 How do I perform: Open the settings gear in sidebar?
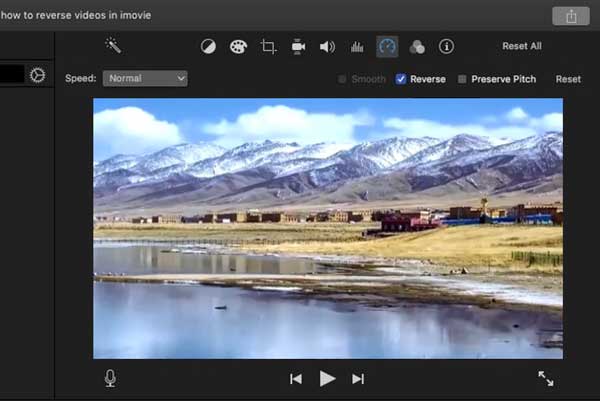[37, 75]
